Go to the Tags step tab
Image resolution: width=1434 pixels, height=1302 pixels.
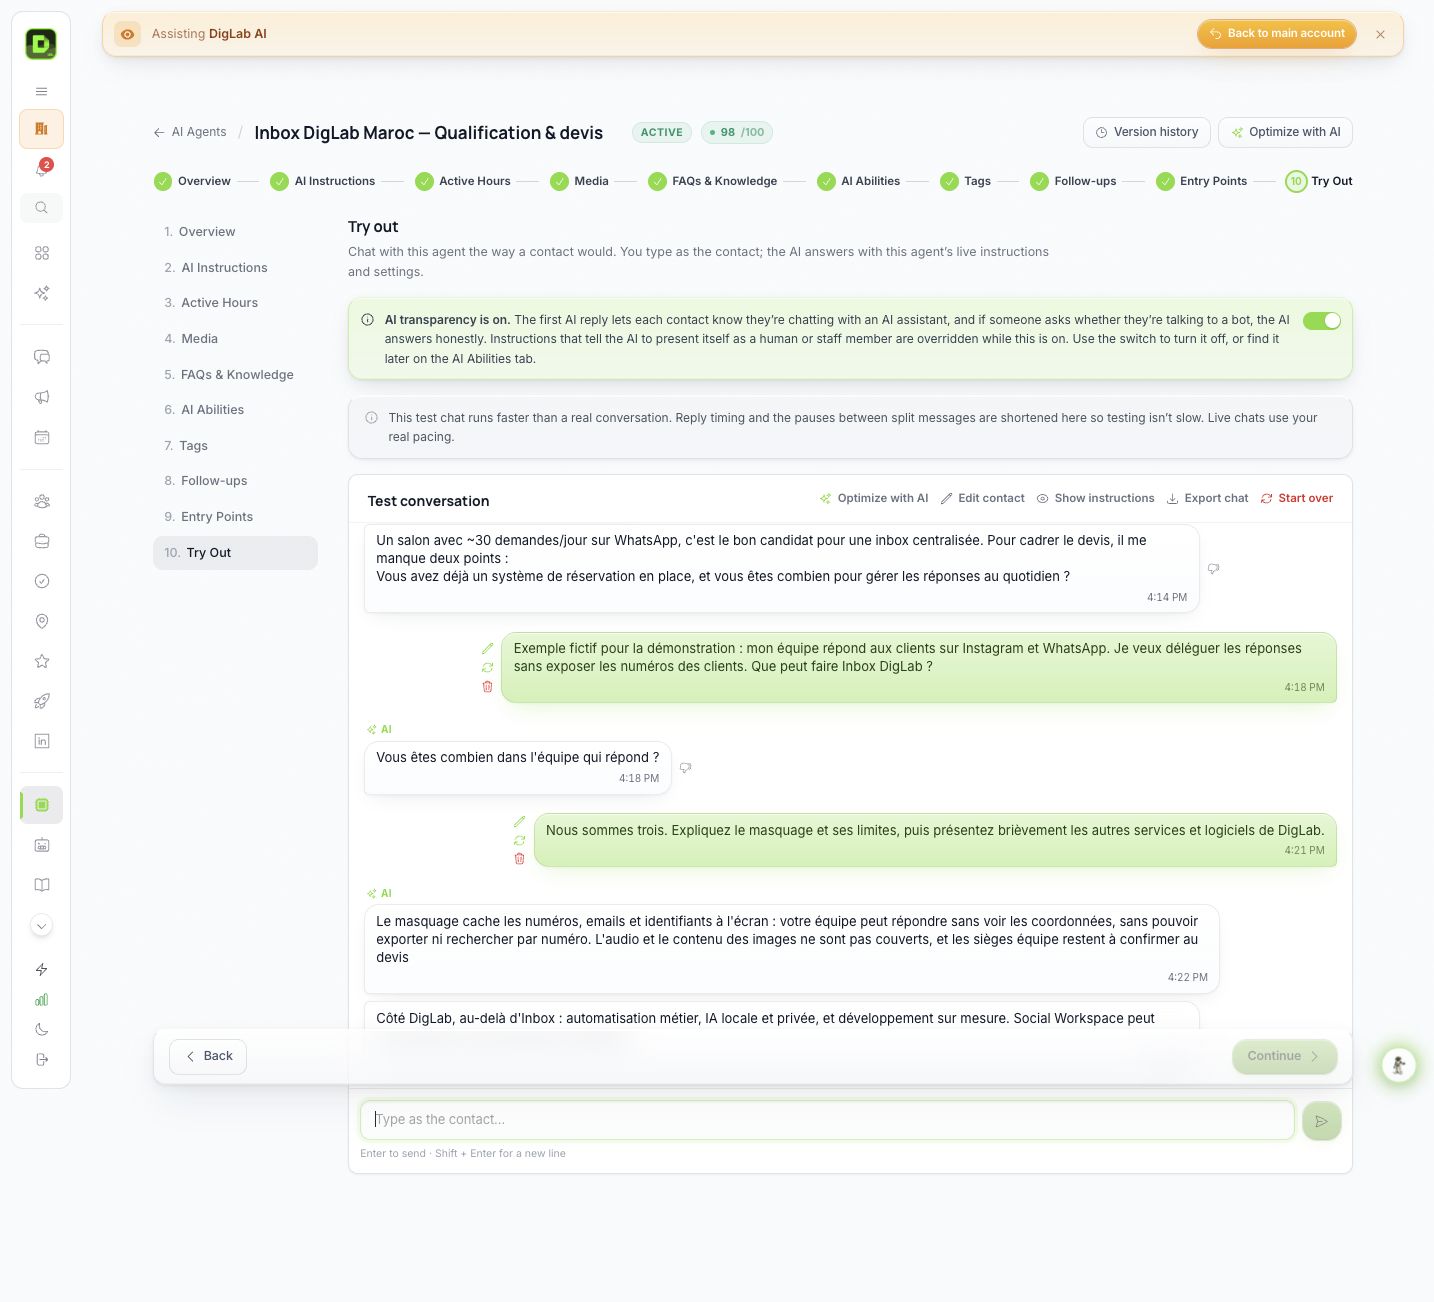(x=966, y=181)
